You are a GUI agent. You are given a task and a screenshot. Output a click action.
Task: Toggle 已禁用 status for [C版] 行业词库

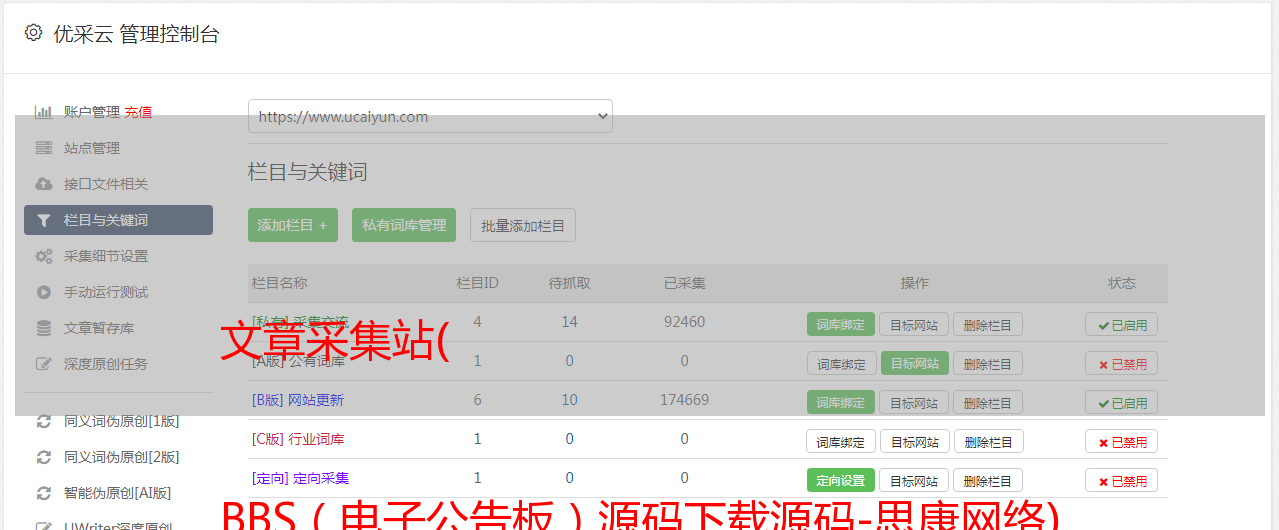pyautogui.click(x=1122, y=441)
